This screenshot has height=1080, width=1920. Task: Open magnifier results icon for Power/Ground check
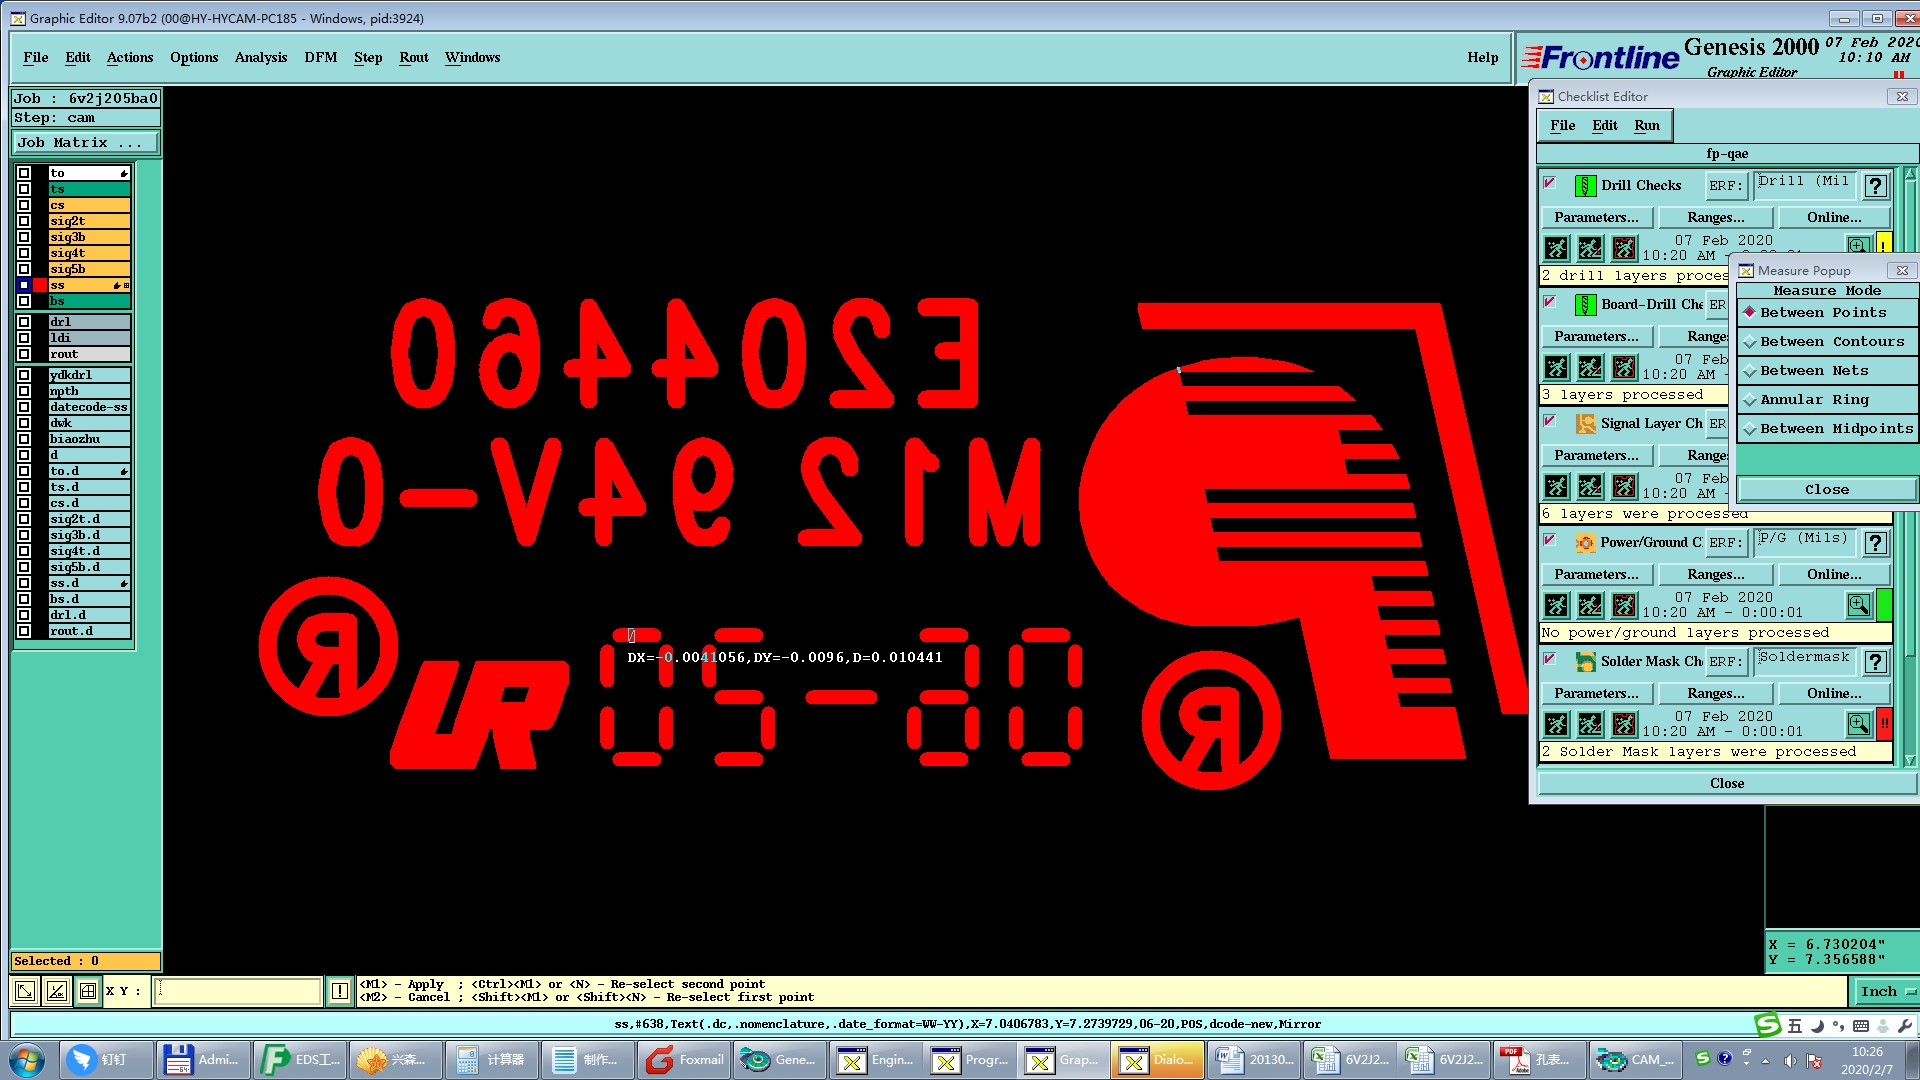[1858, 605]
